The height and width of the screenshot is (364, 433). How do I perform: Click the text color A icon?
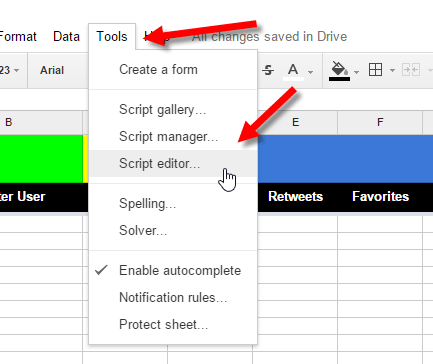click(x=293, y=71)
